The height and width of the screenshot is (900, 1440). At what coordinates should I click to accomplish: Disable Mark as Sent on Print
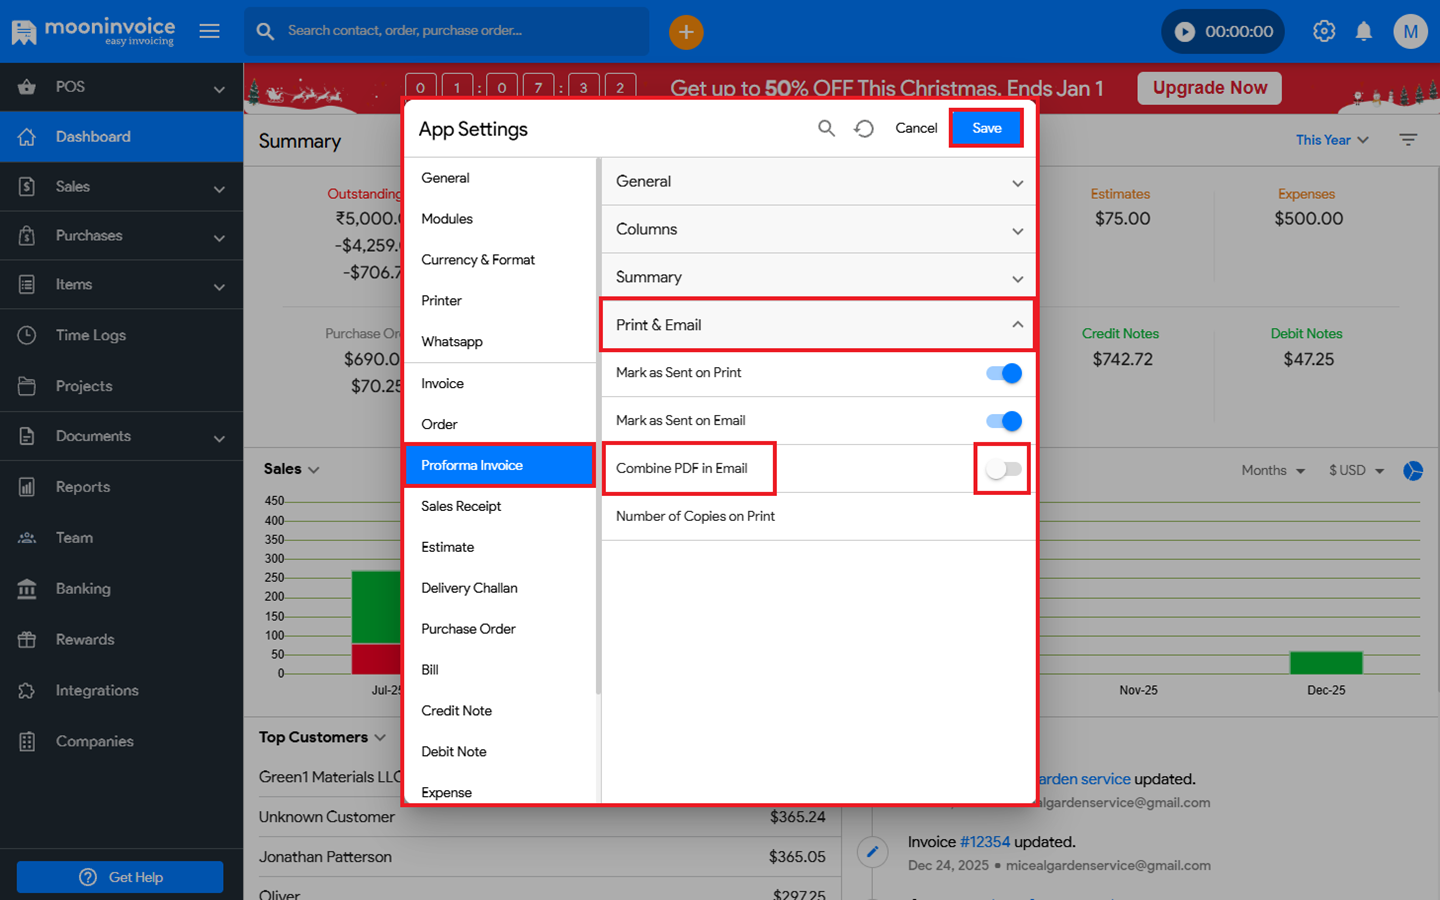click(1003, 373)
